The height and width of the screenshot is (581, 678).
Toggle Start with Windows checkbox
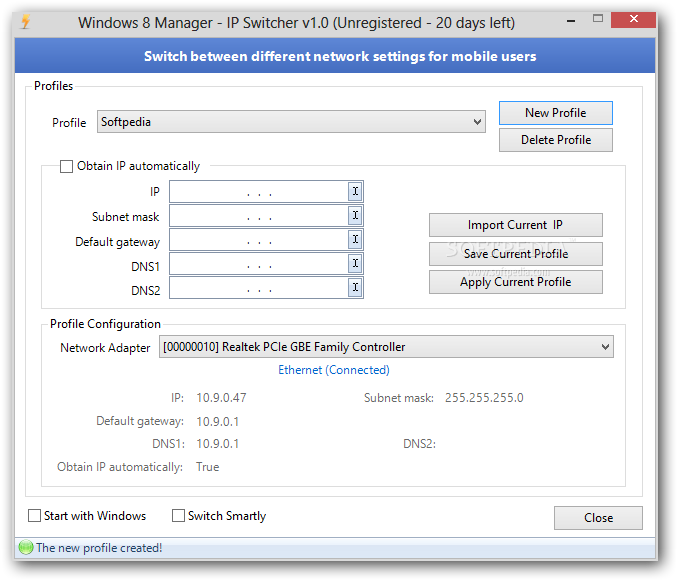click(34, 515)
